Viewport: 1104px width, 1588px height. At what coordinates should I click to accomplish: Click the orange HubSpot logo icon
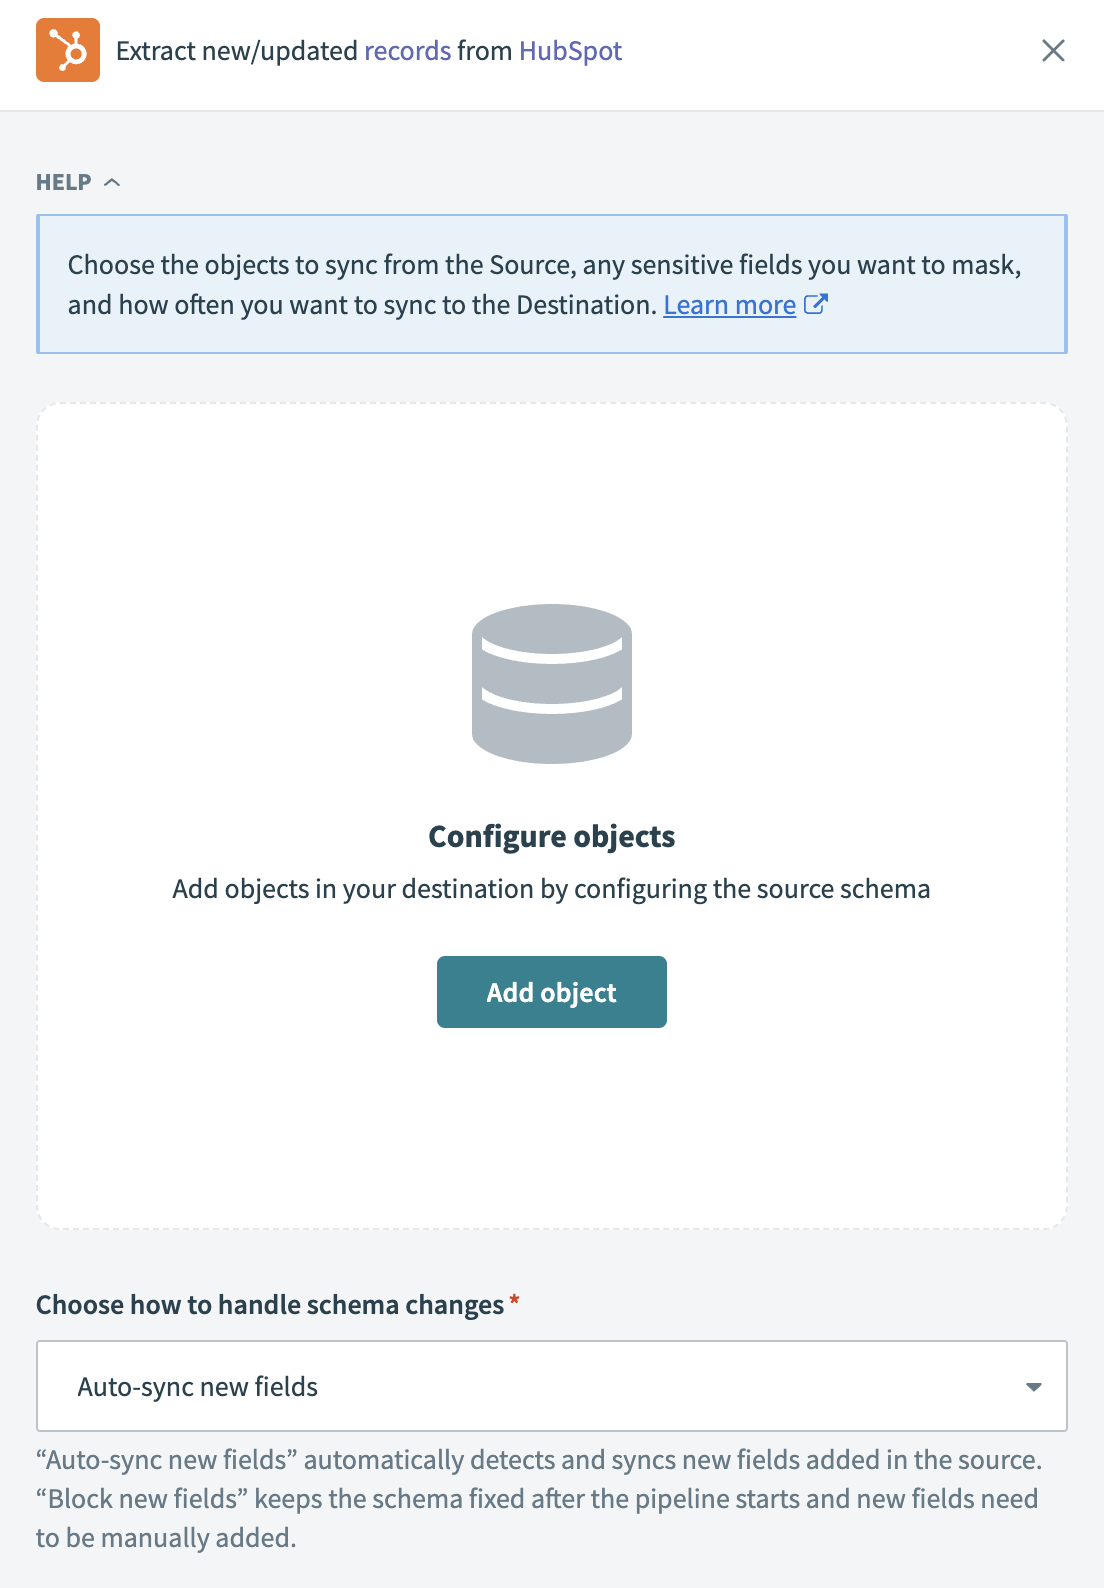point(68,50)
